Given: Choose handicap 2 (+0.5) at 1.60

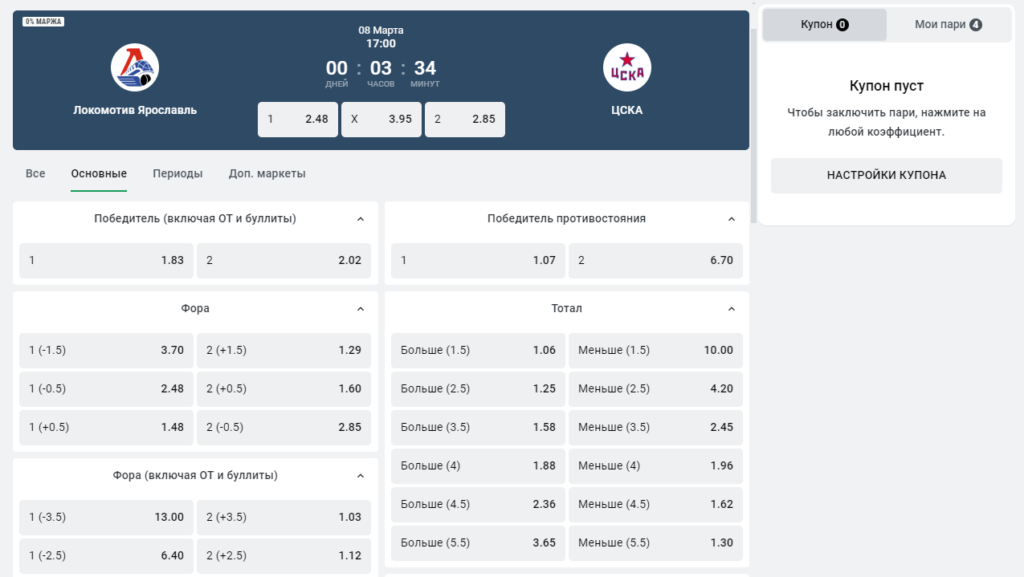Looking at the screenshot, I should pyautogui.click(x=284, y=389).
